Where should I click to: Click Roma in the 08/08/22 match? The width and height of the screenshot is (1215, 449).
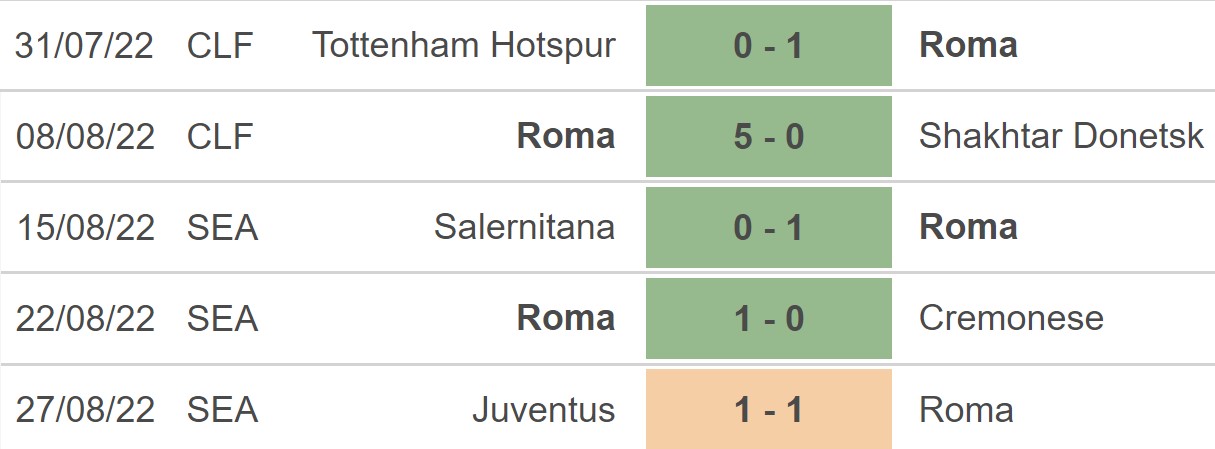[565, 137]
